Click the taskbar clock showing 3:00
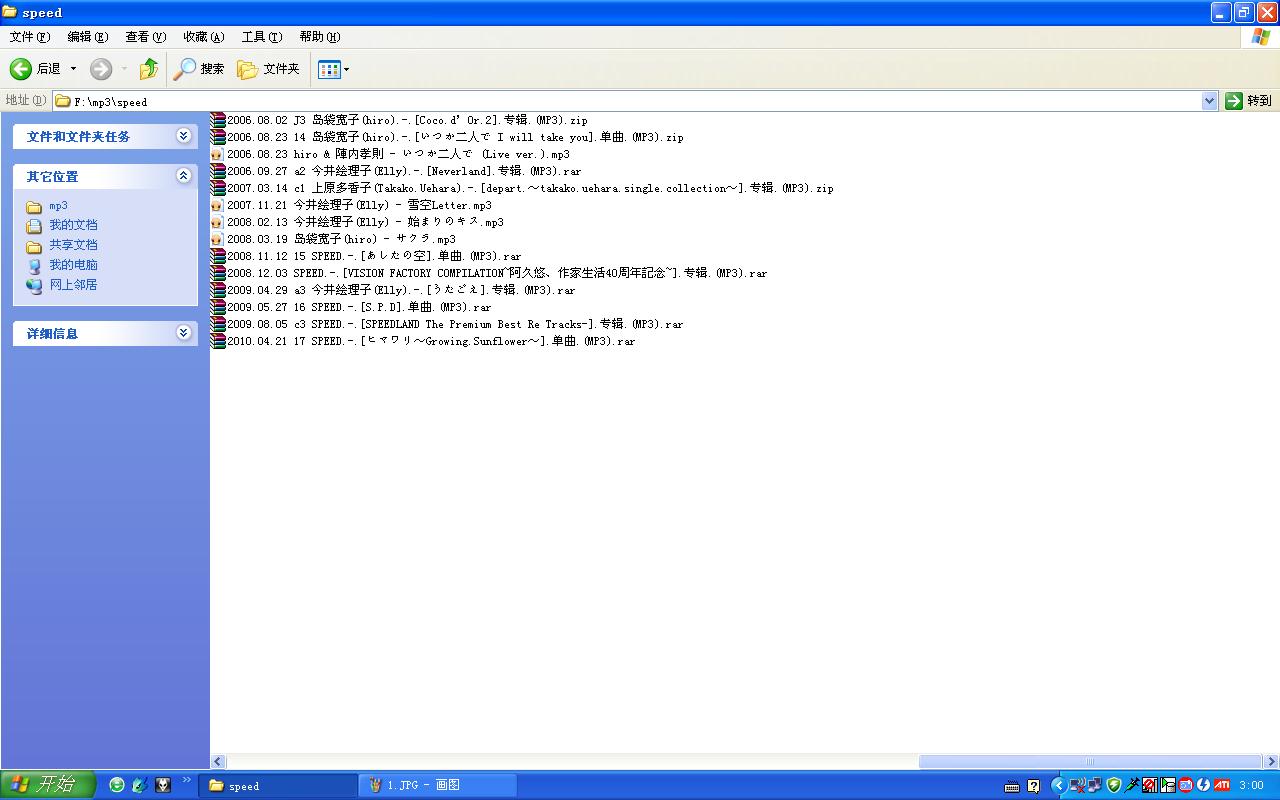Image resolution: width=1280 pixels, height=800 pixels. [1251, 786]
